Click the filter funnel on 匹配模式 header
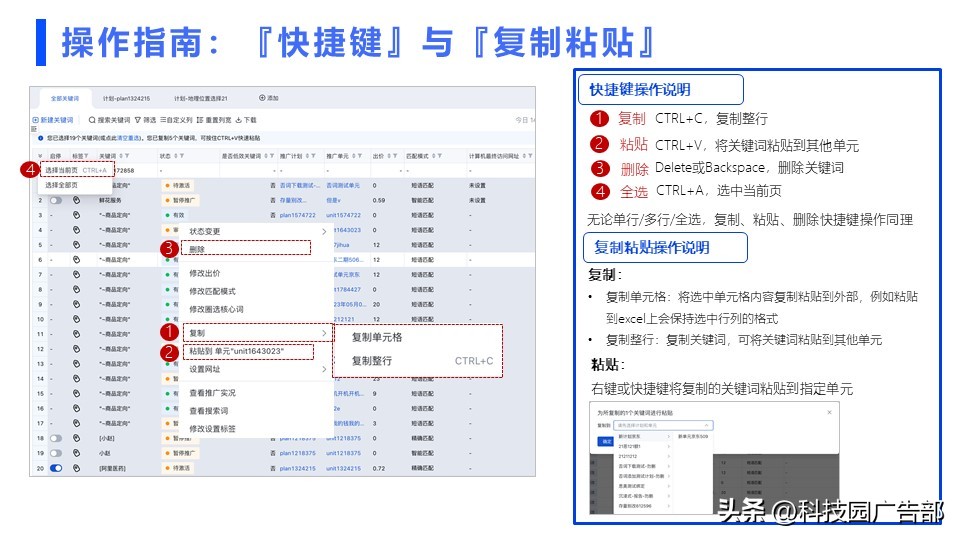 coord(440,156)
